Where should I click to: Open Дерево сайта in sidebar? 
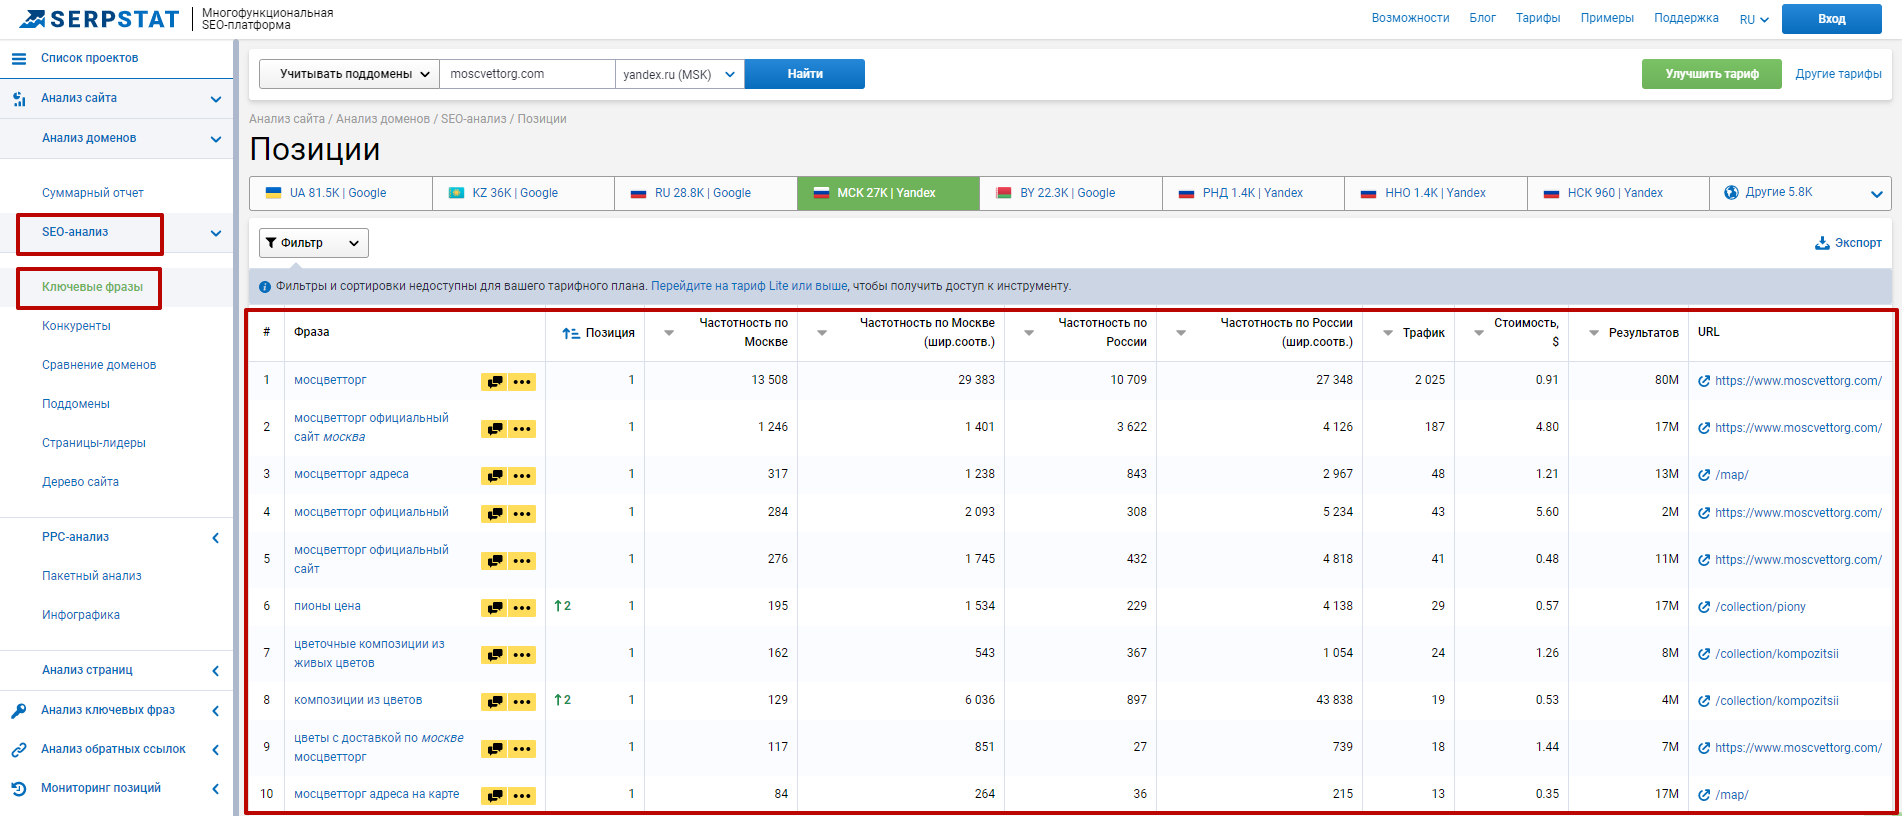pyautogui.click(x=80, y=482)
